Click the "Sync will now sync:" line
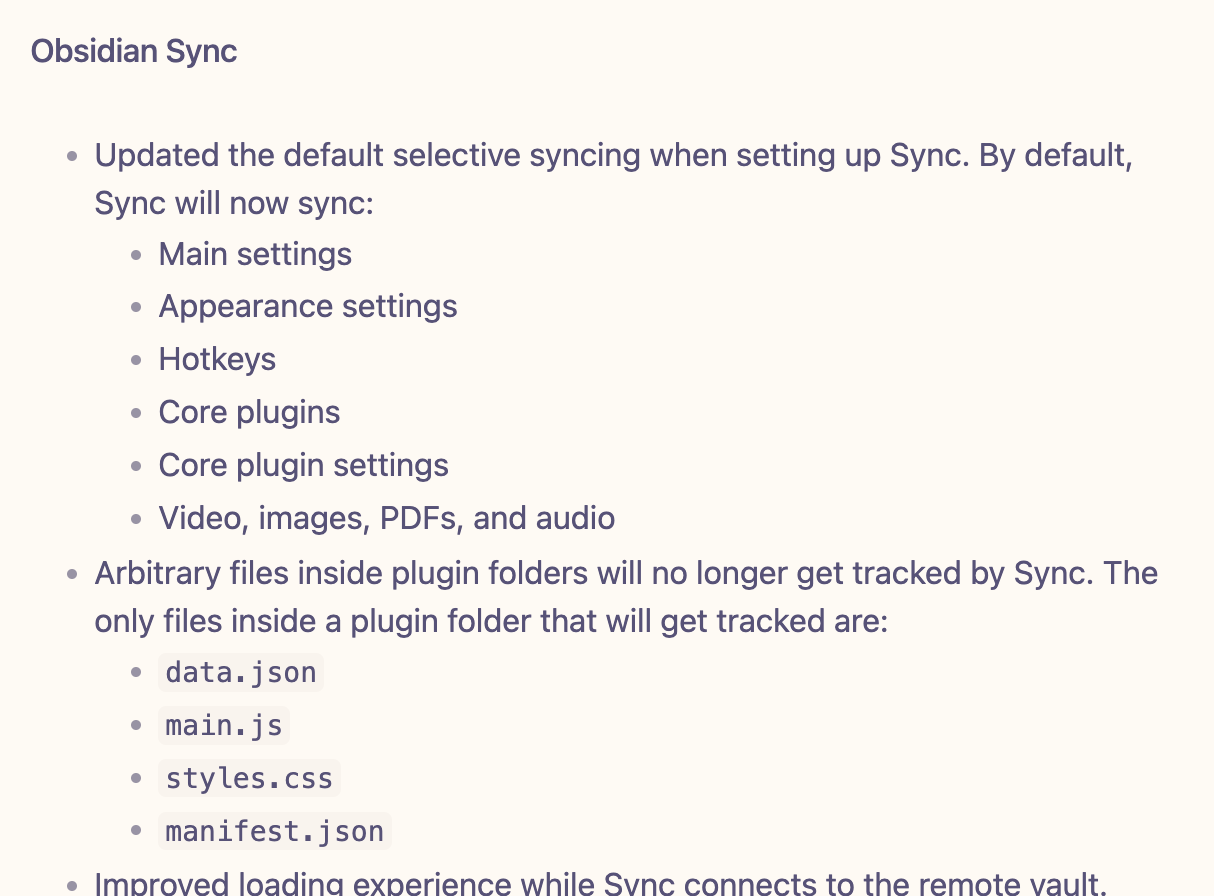Viewport: 1214px width, 896px height. click(233, 203)
